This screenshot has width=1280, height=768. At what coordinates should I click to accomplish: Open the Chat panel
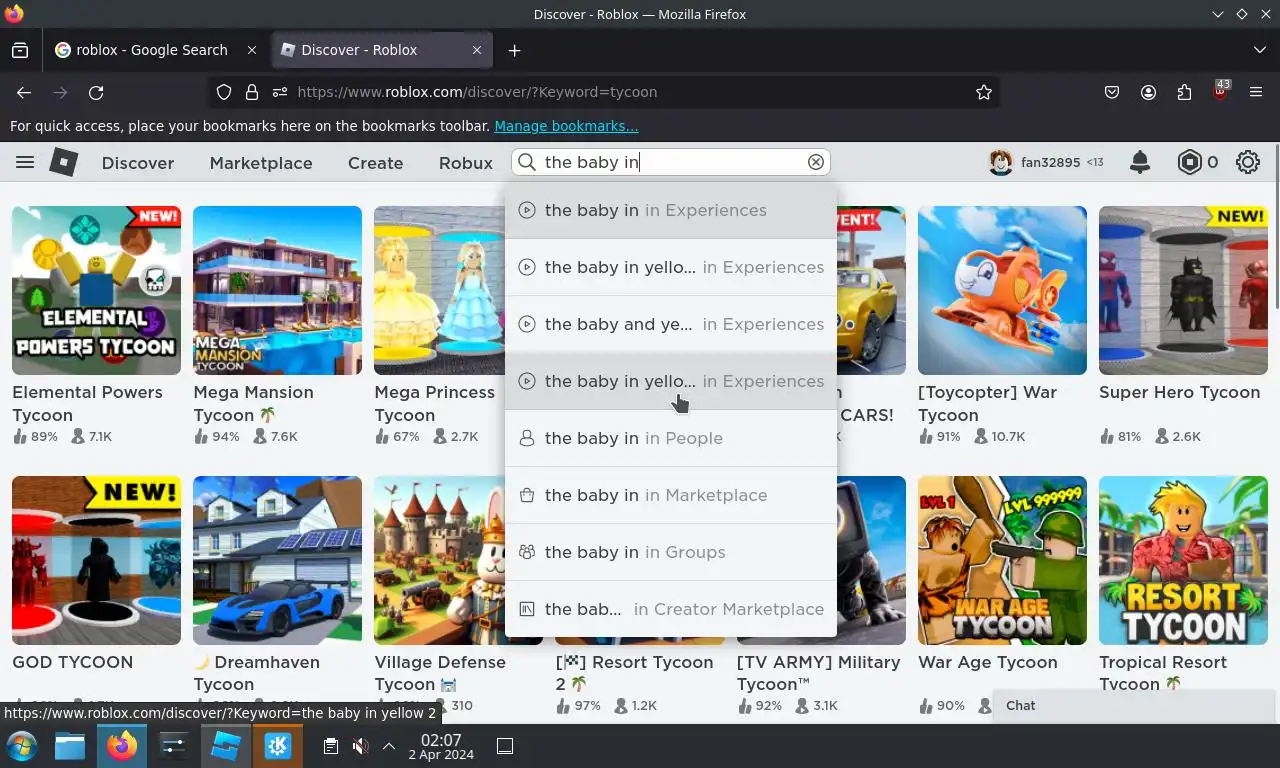pos(1135,705)
